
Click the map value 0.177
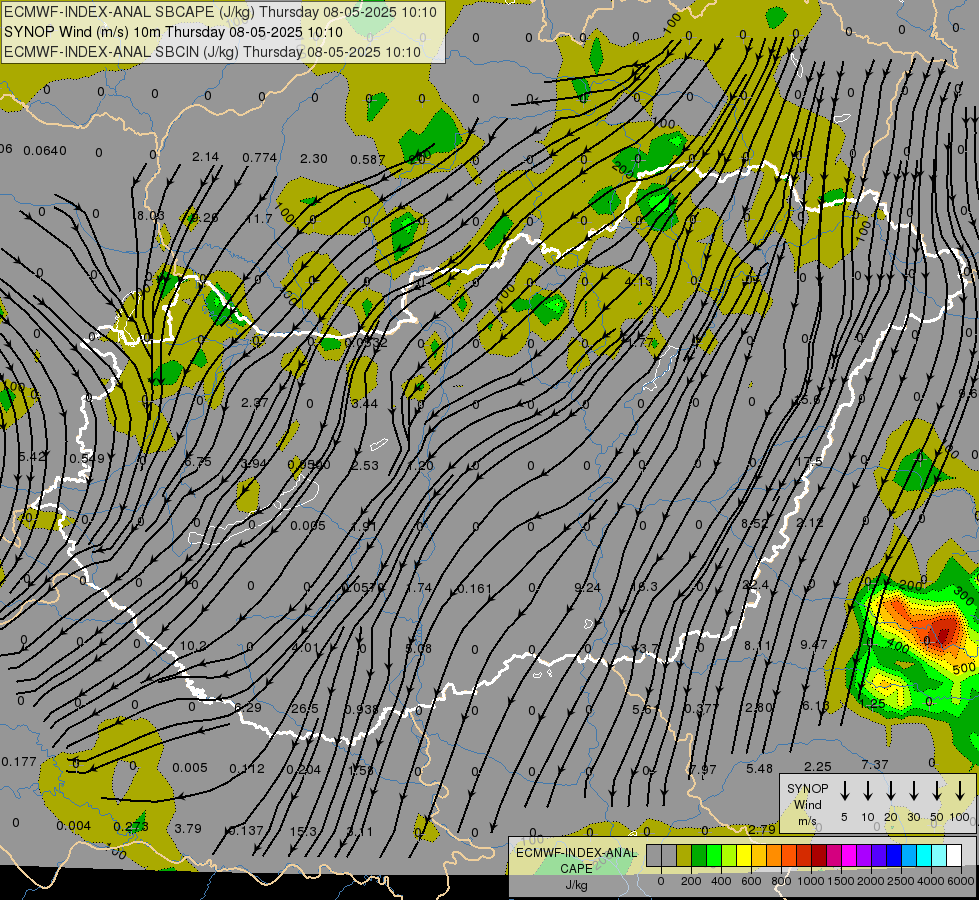(x=19, y=761)
